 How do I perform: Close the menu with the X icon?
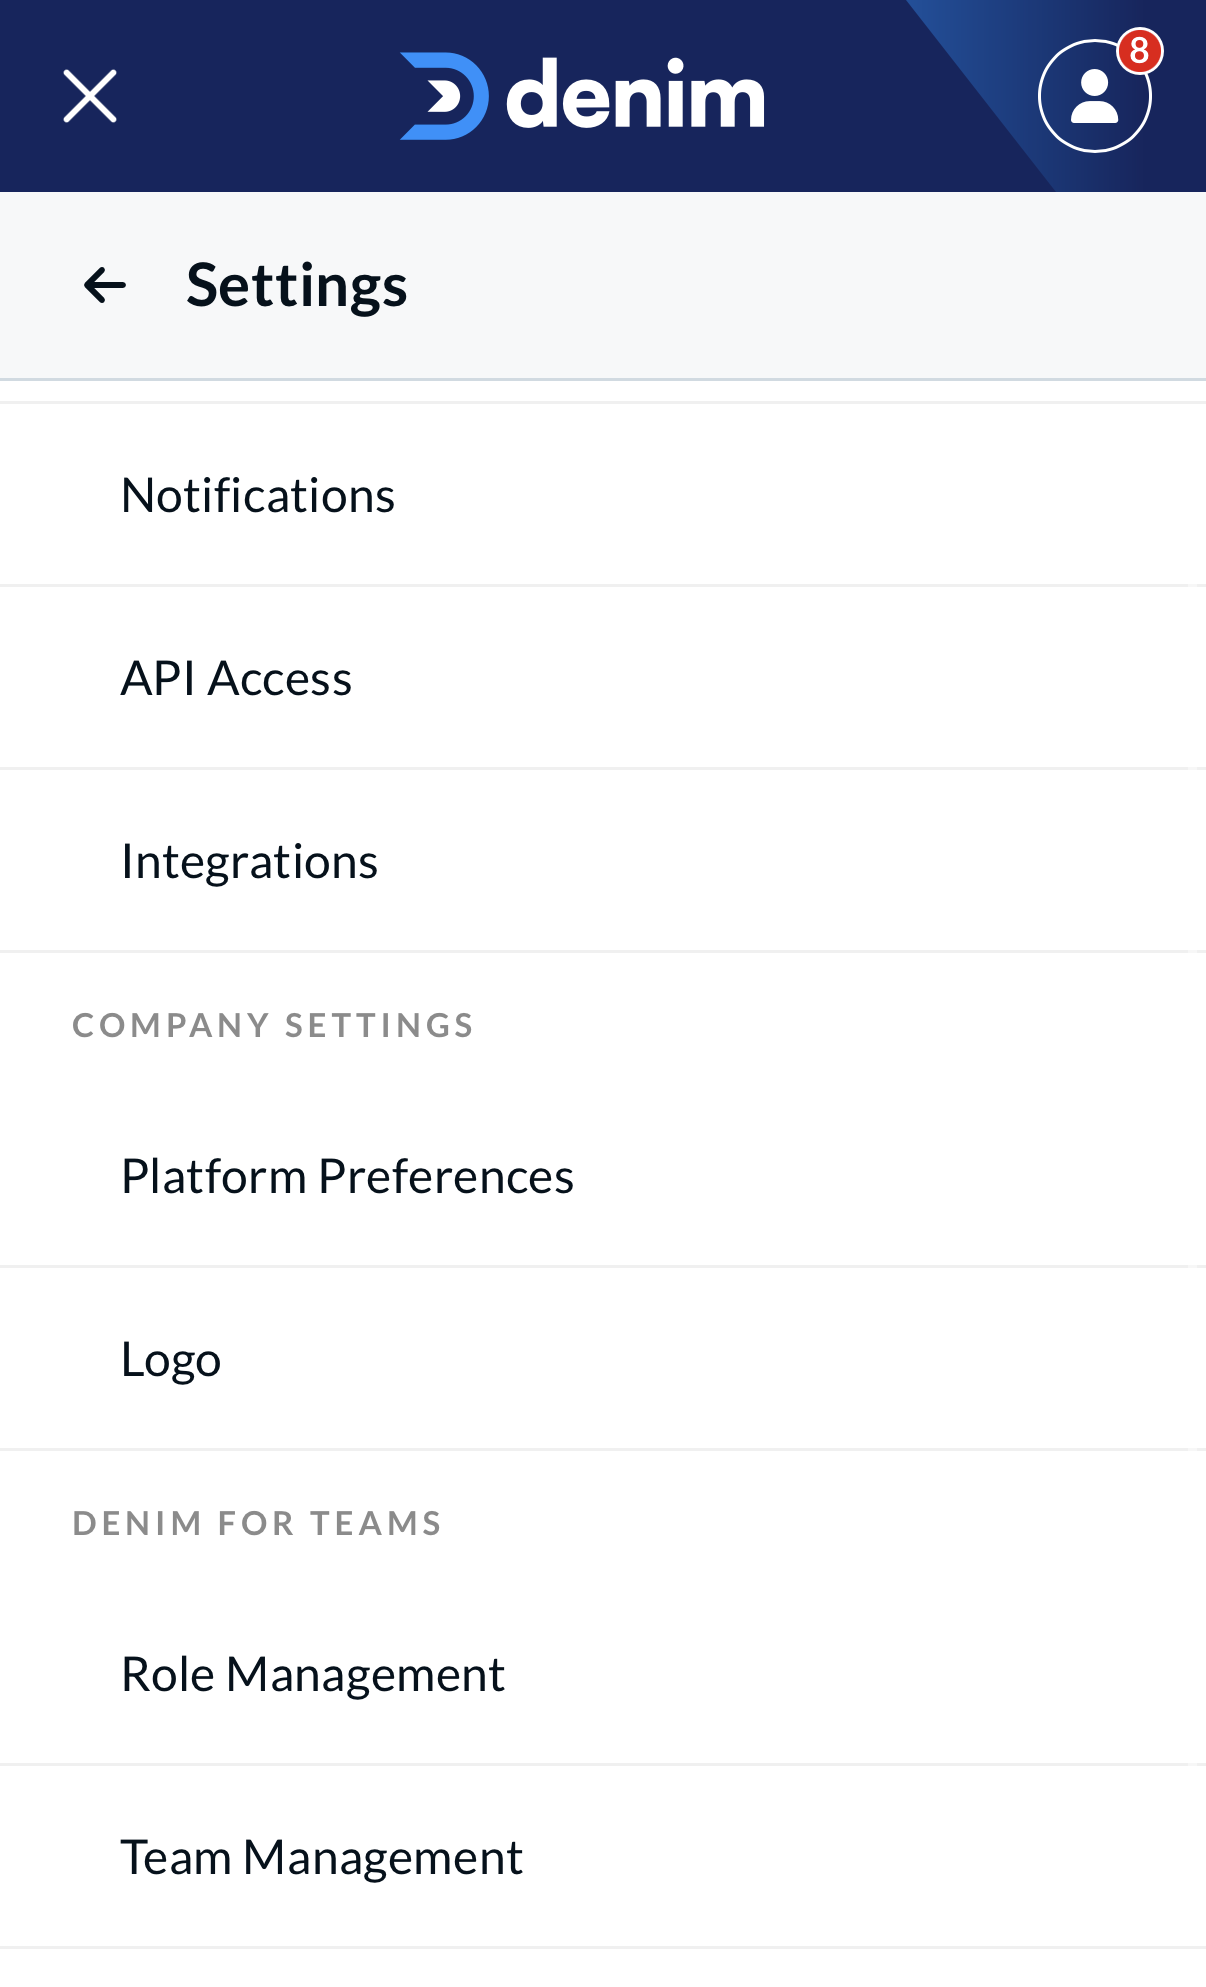point(90,96)
